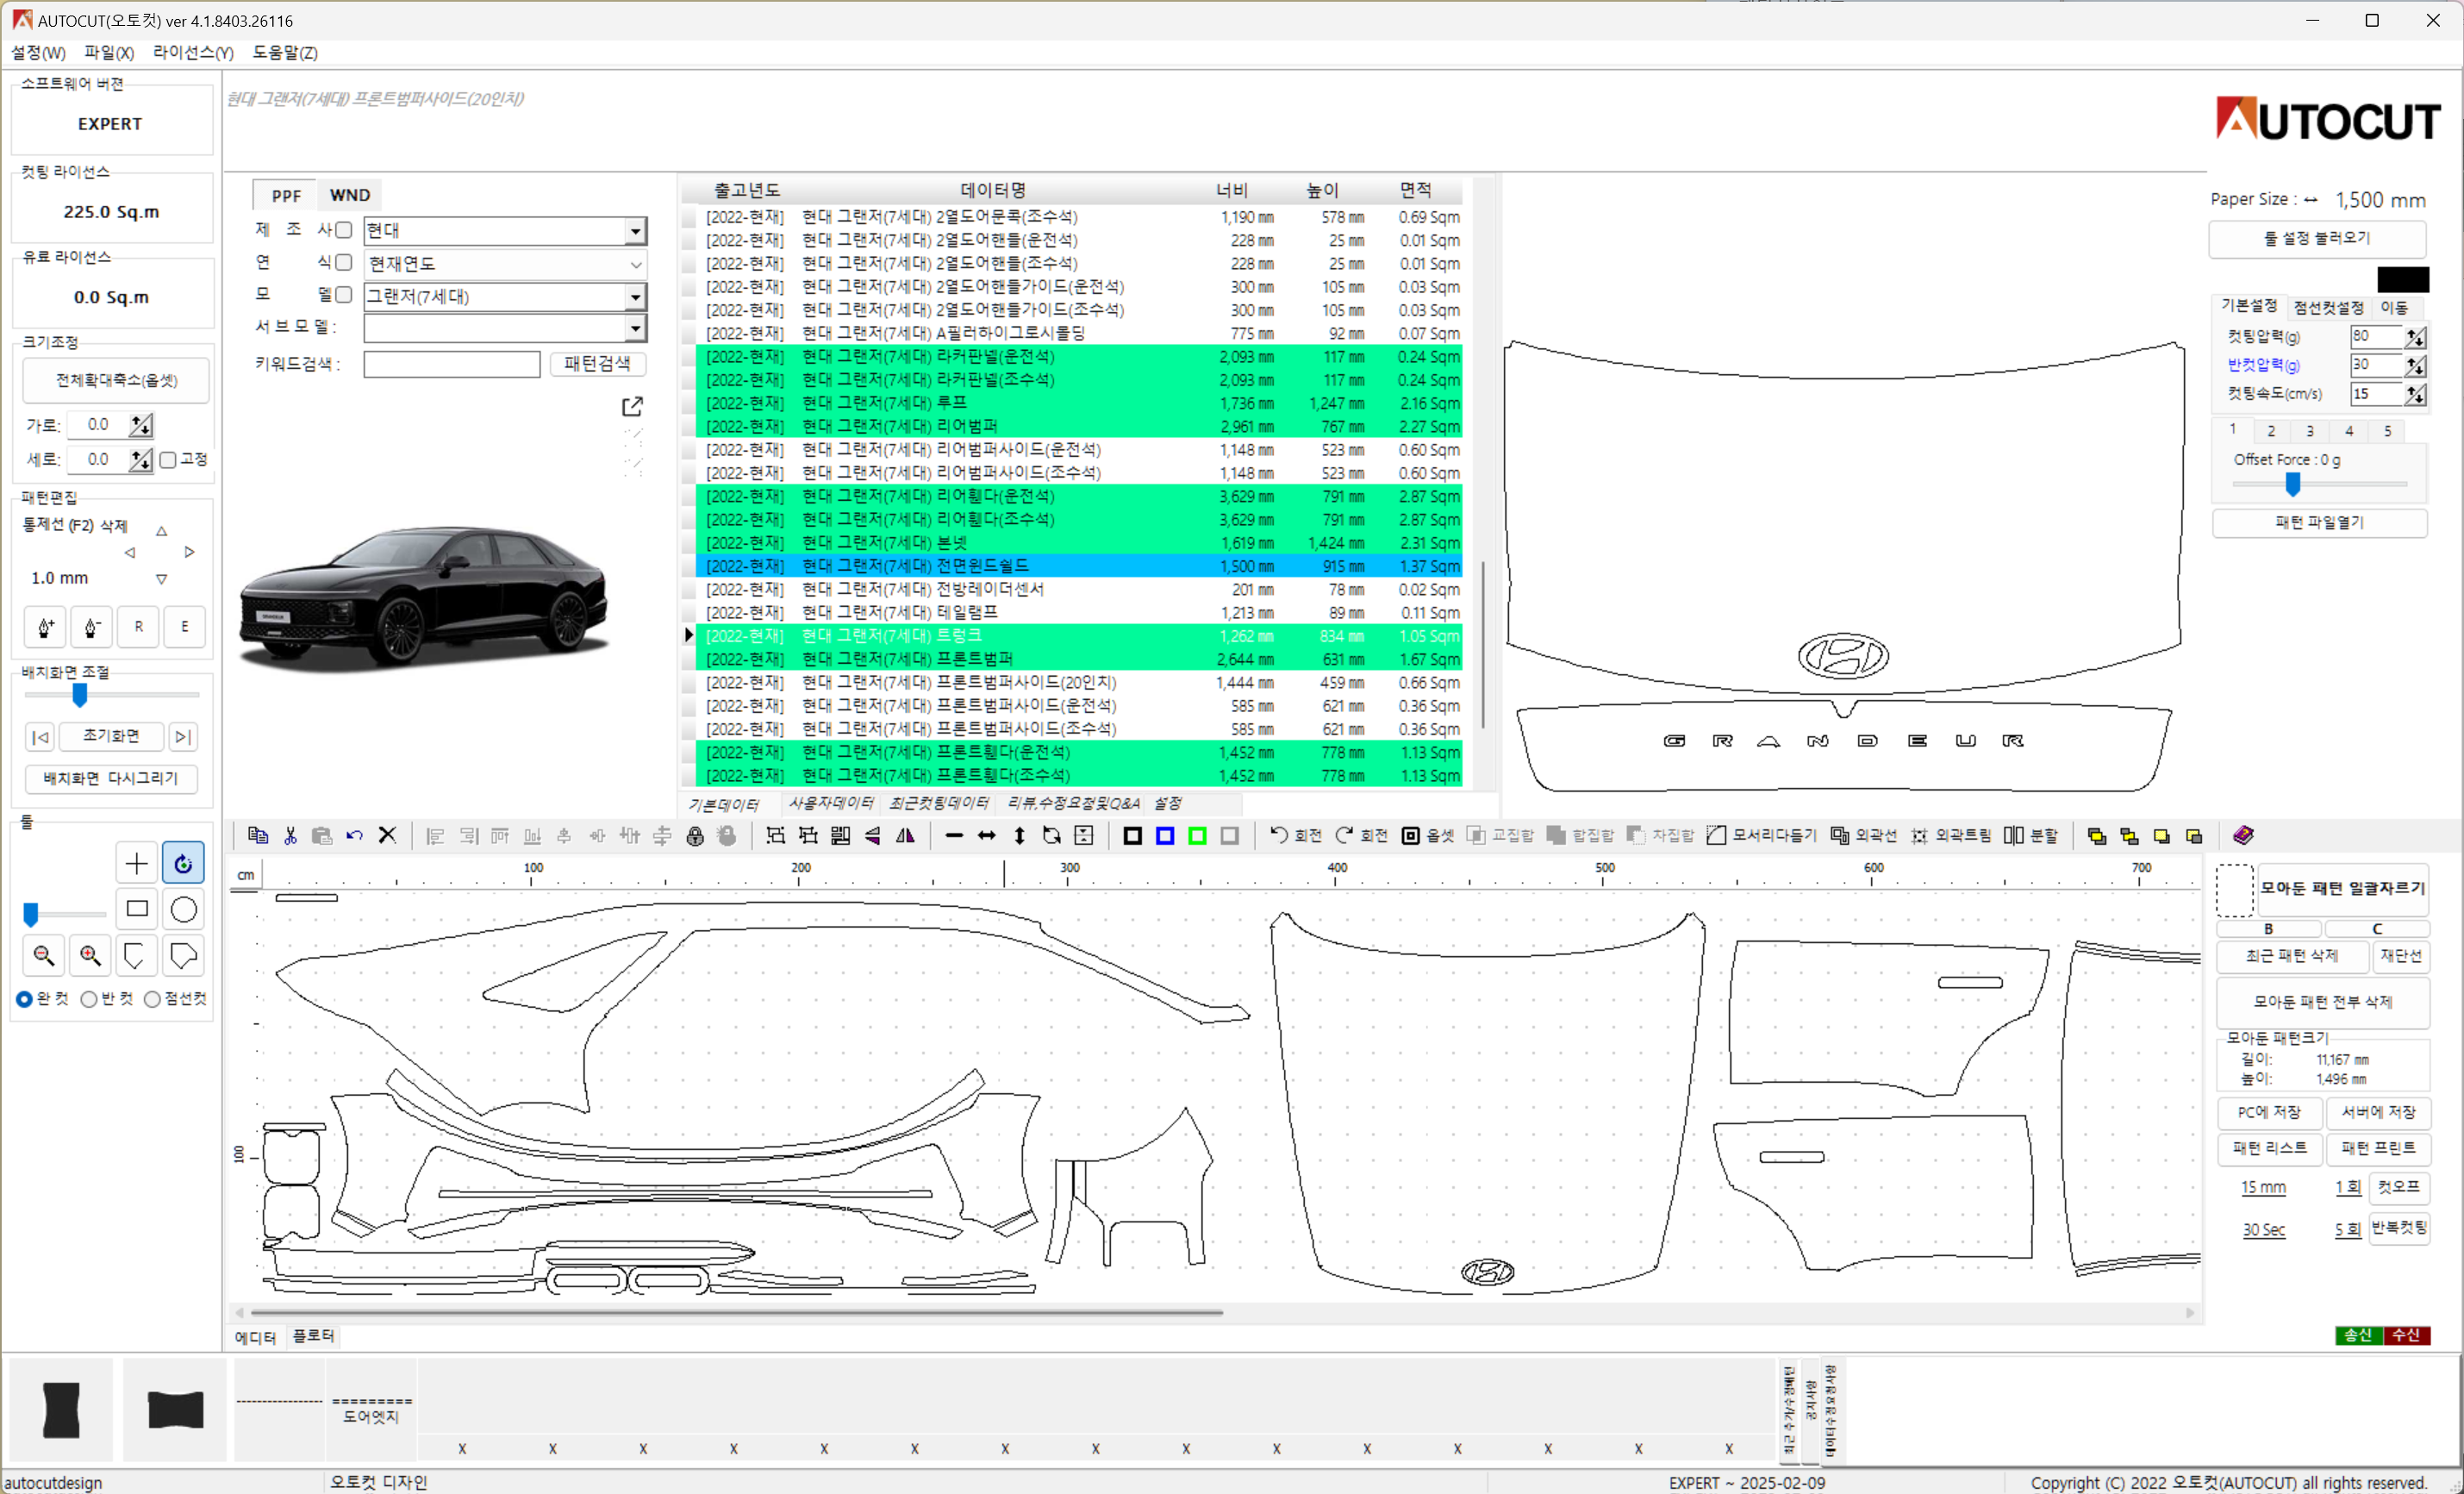Click the 모서리다듬기 corner trim tool
Screen dimensions: 2464x1494
click(1760, 835)
